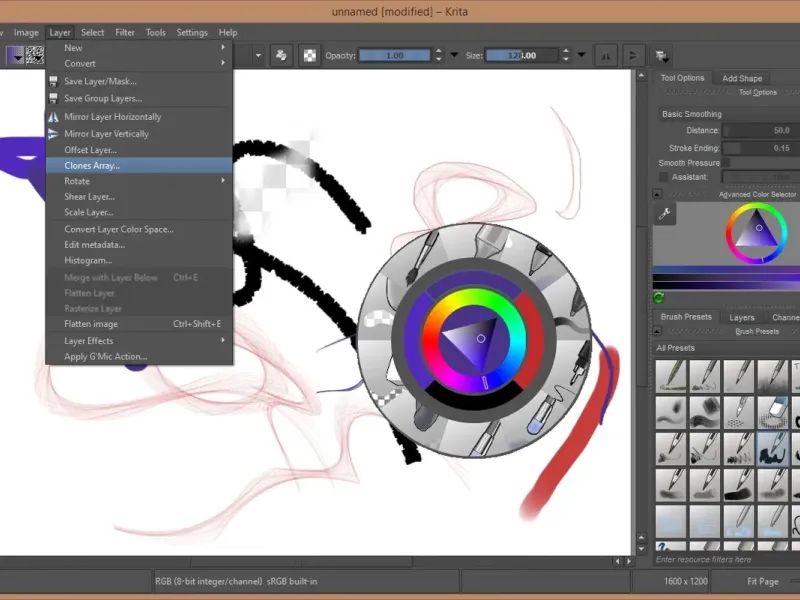The height and width of the screenshot is (600, 800).
Task: Click the green refresh icon below color bars
Action: 659,298
